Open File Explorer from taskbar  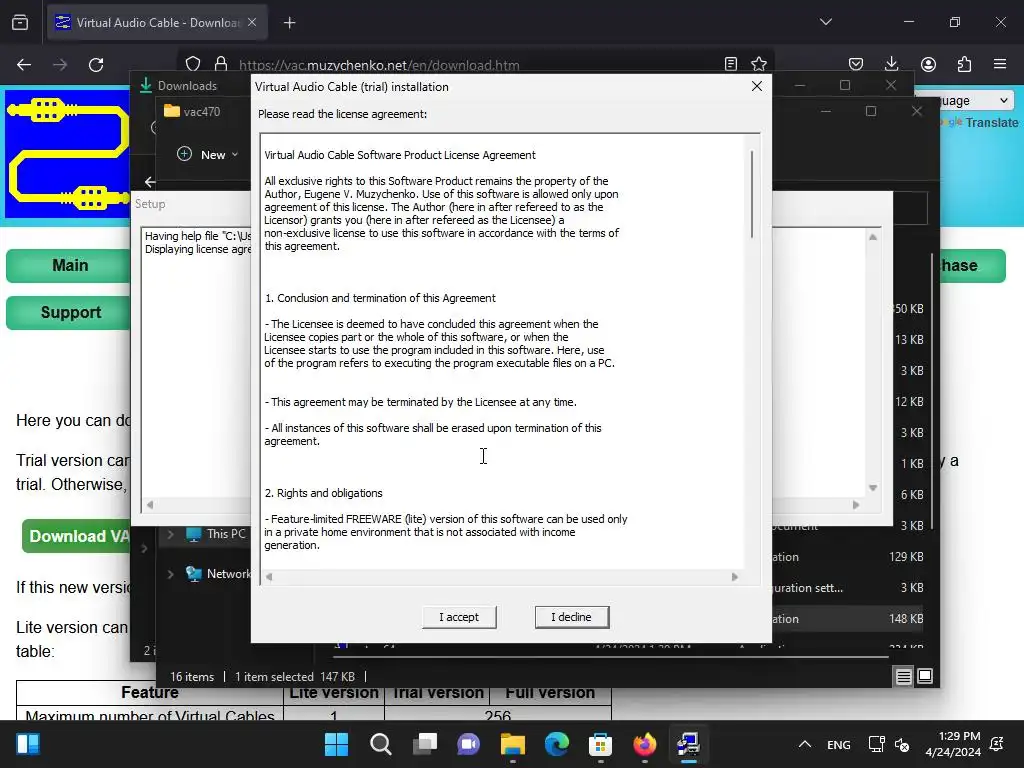pyautogui.click(x=513, y=744)
